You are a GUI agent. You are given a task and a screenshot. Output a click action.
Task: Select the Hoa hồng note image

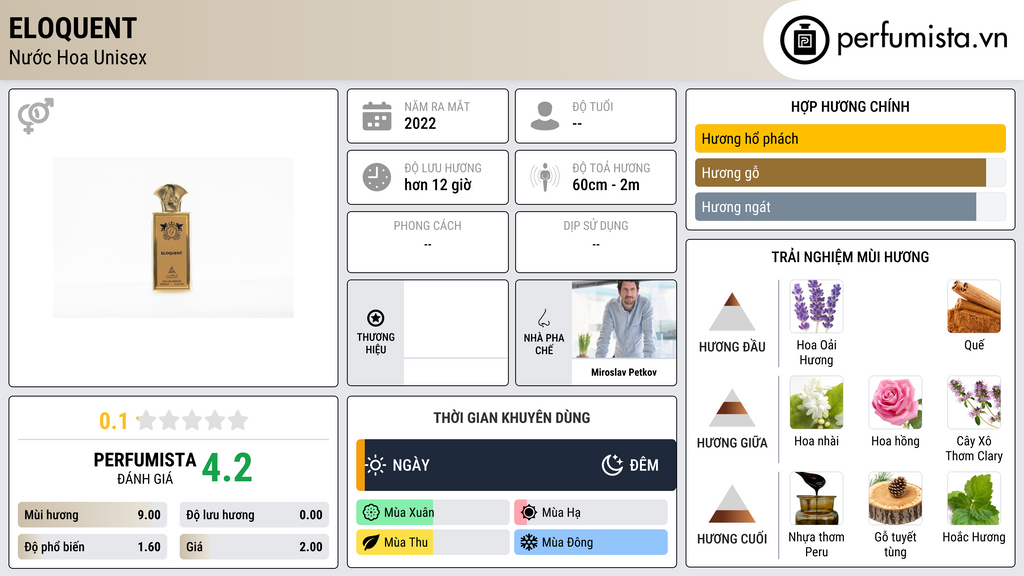click(x=895, y=402)
